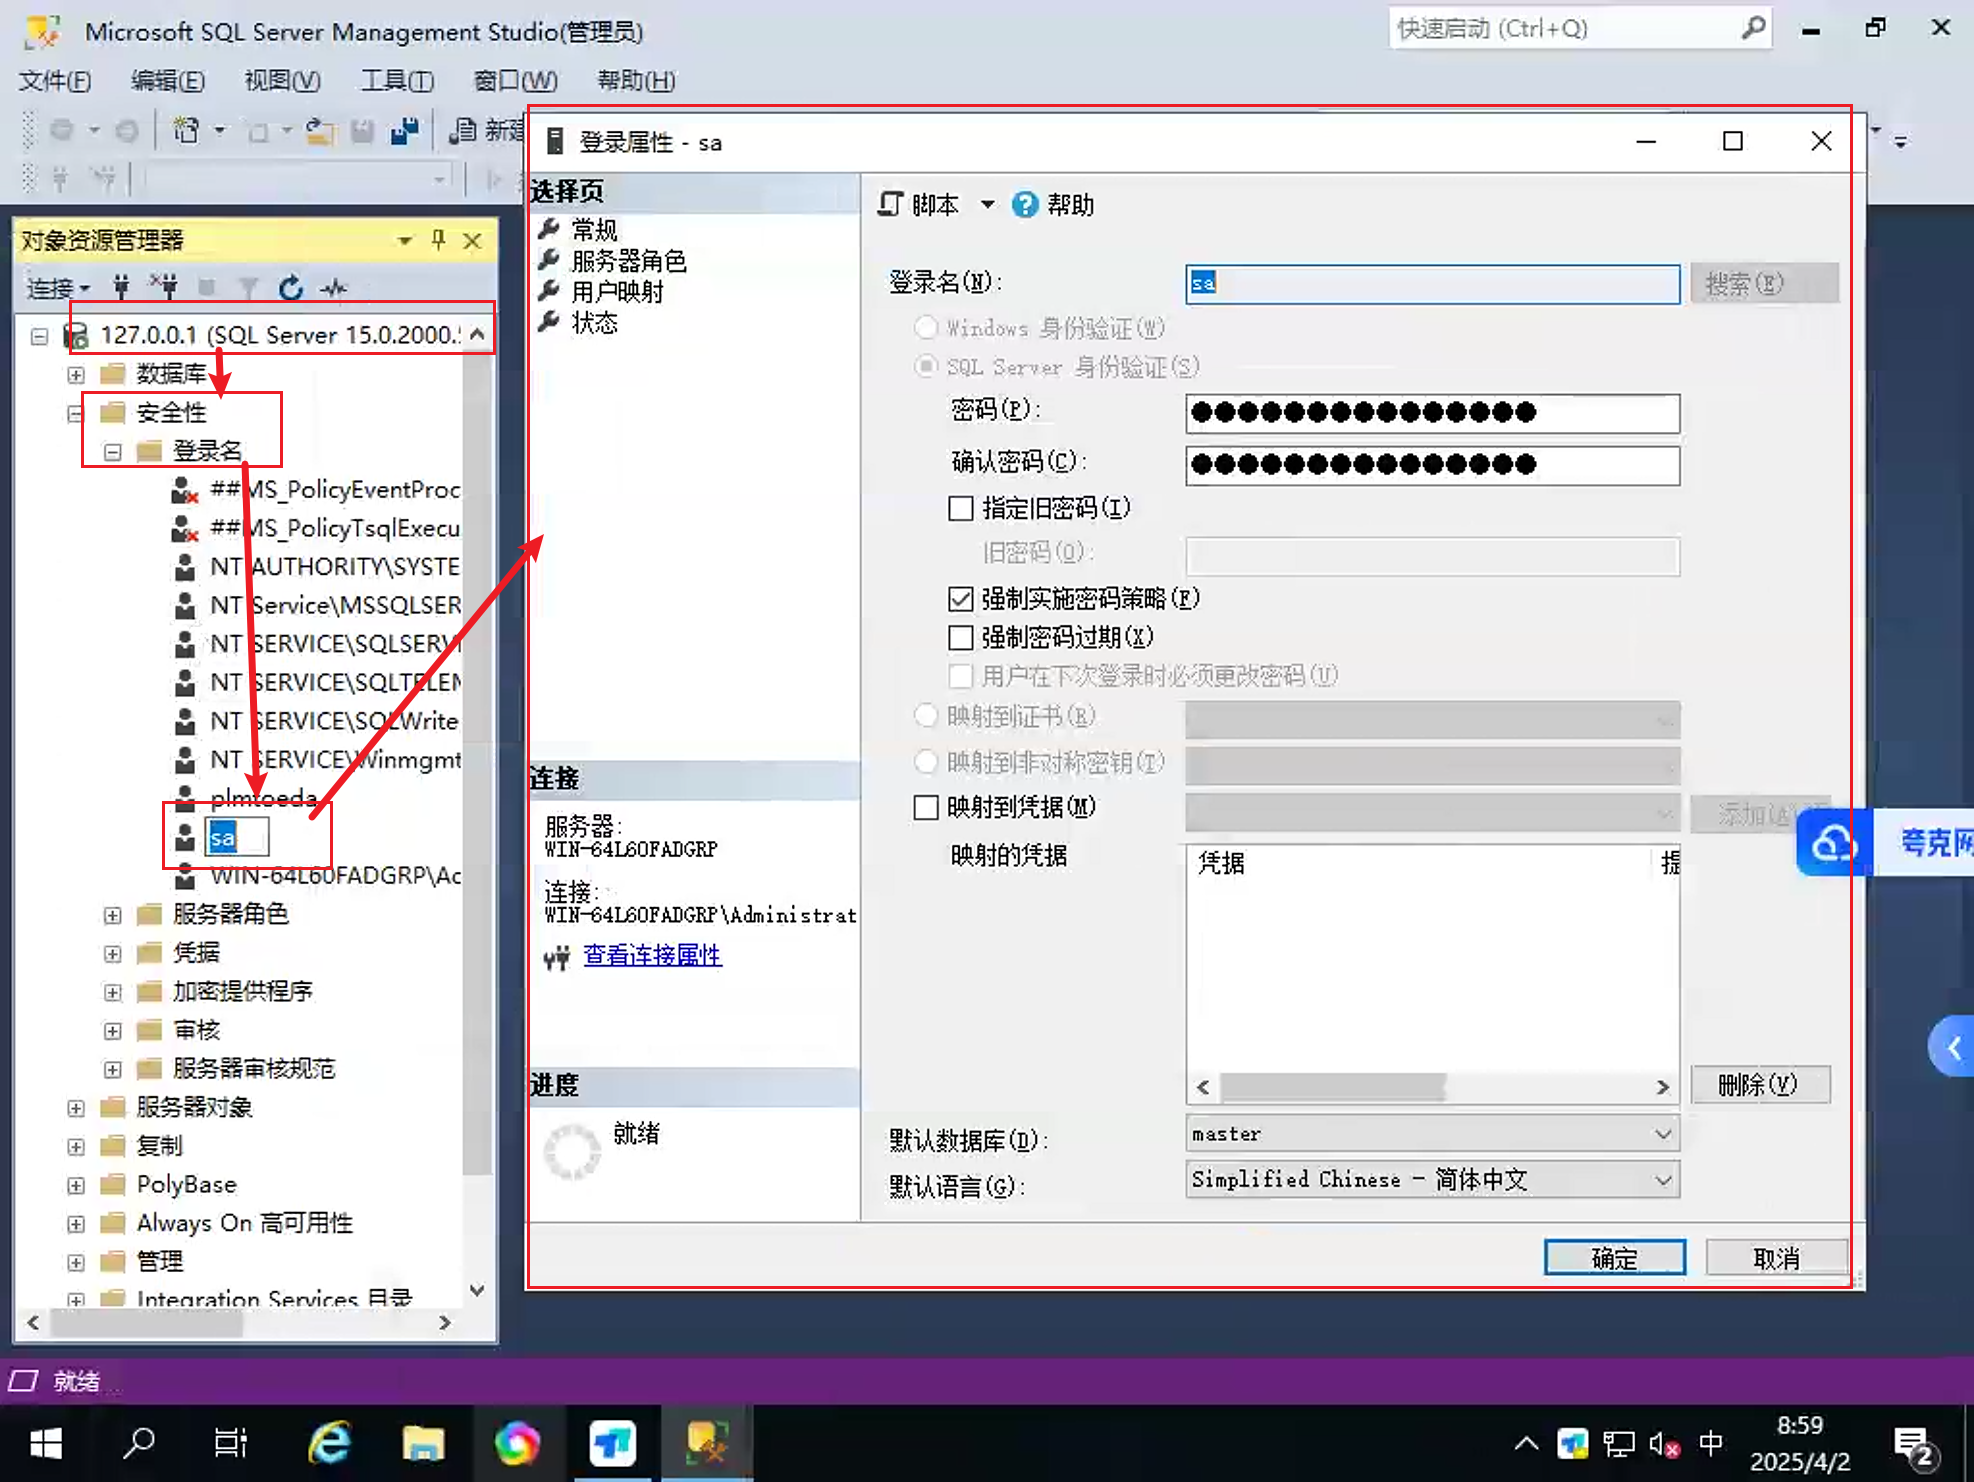Image resolution: width=1974 pixels, height=1482 pixels.
Task: Click the Help question mark icon
Action: [1025, 204]
